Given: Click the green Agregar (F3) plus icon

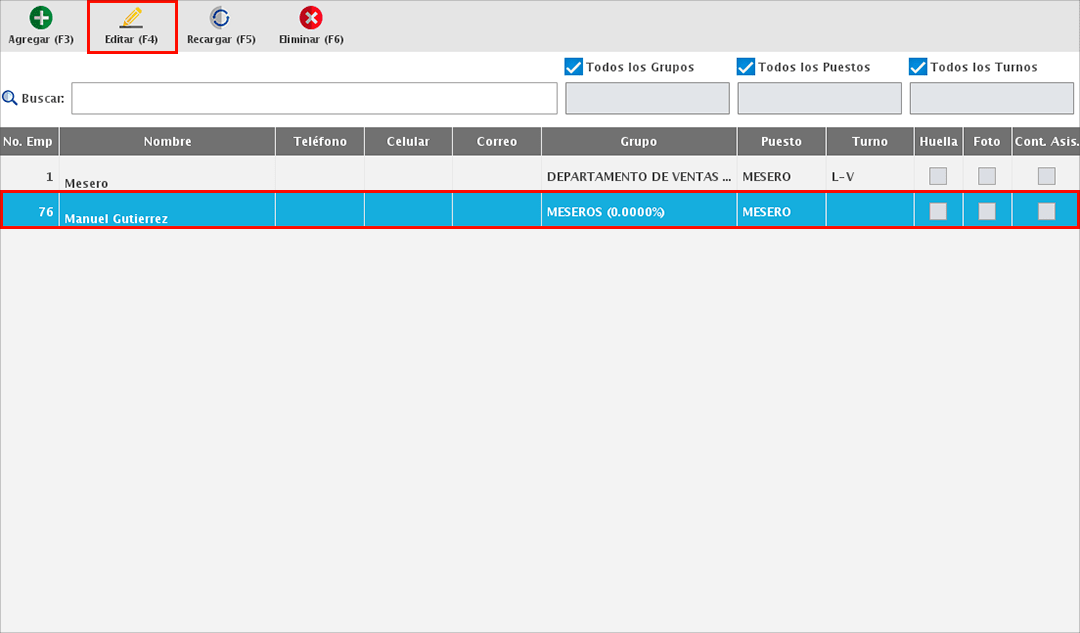Looking at the screenshot, I should 41,18.
